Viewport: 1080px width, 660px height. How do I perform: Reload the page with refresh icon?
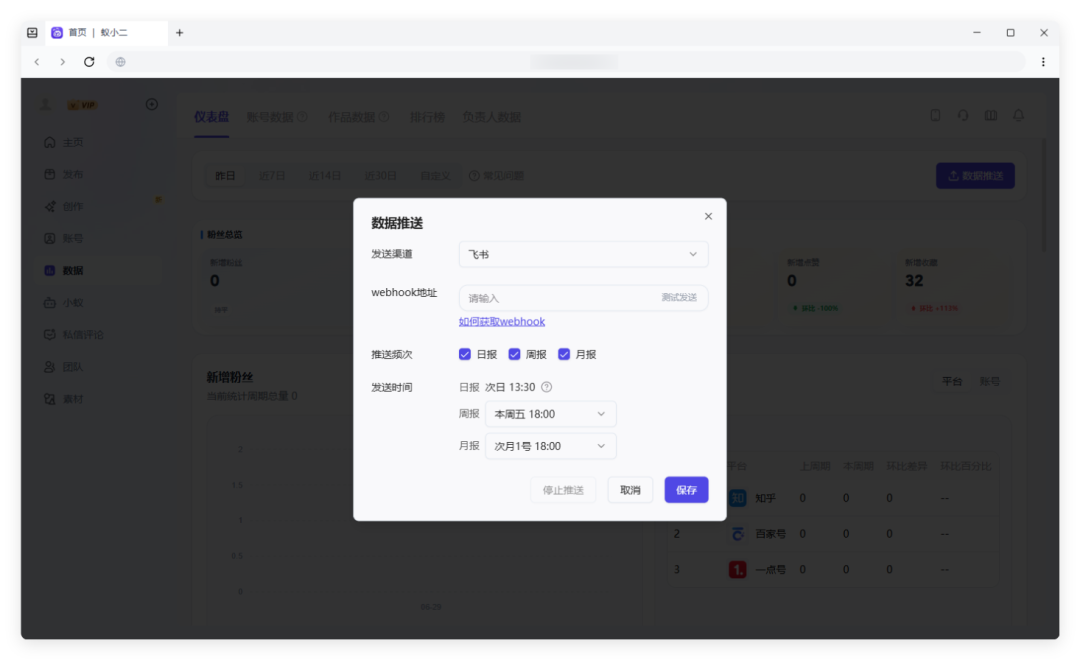pyautogui.click(x=89, y=62)
